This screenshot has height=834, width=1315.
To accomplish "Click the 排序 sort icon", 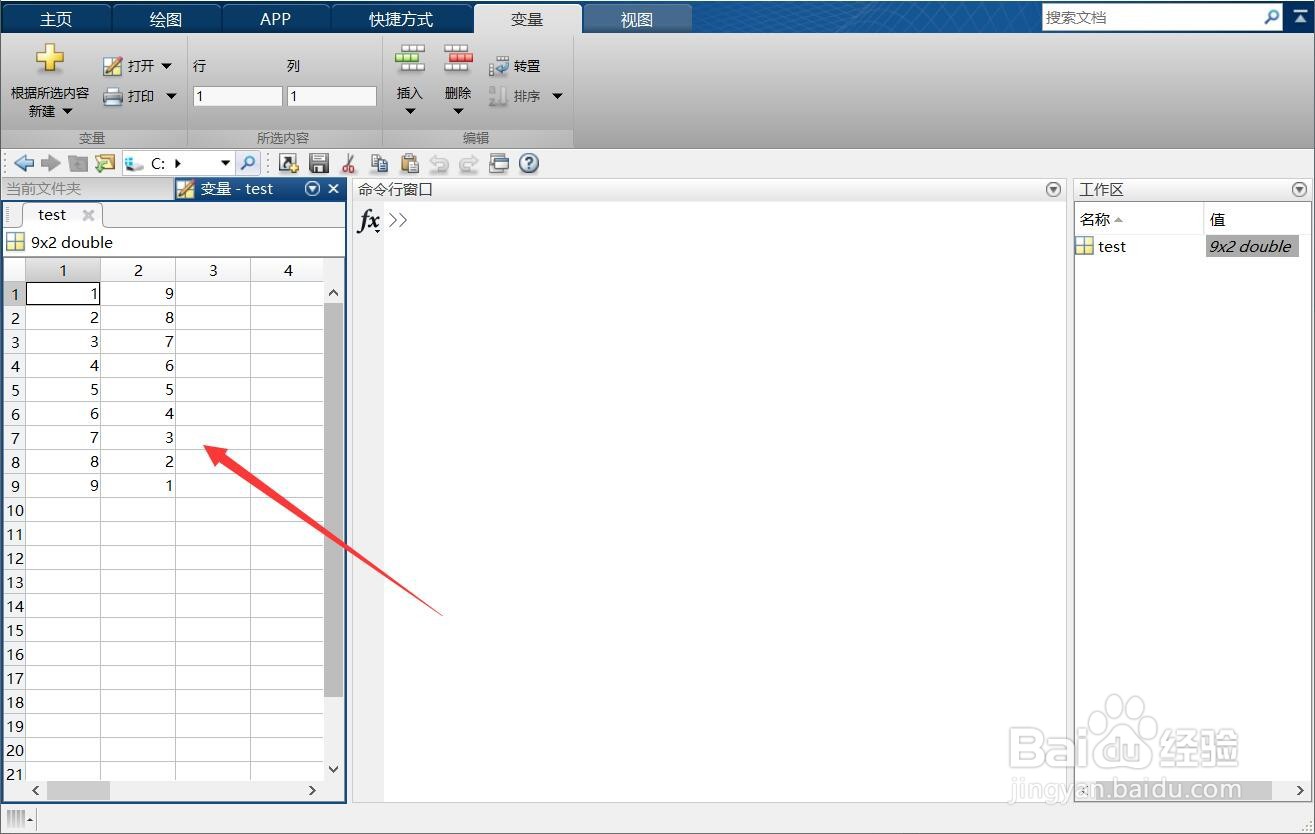I will tap(498, 96).
